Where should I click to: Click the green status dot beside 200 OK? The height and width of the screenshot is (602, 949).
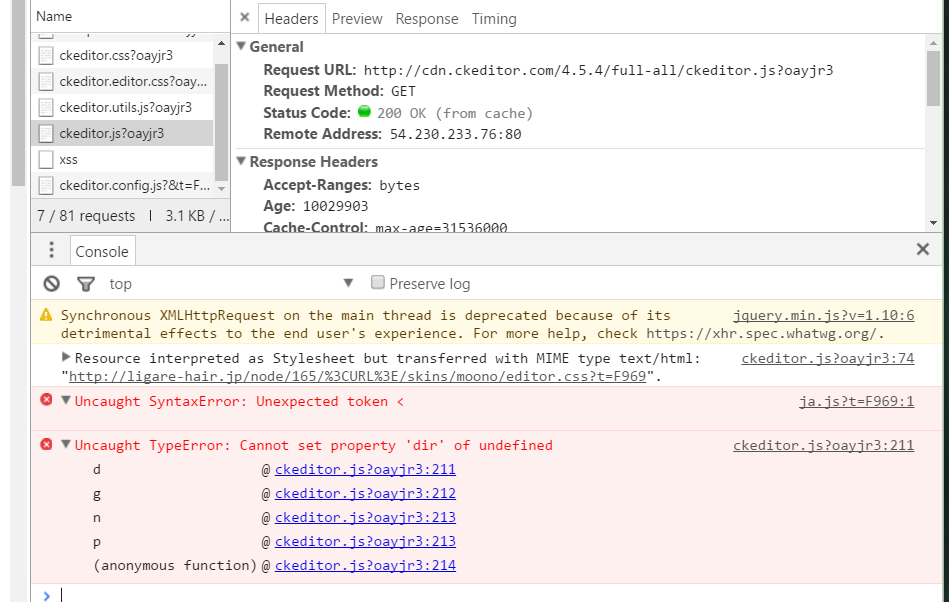pyautogui.click(x=363, y=113)
